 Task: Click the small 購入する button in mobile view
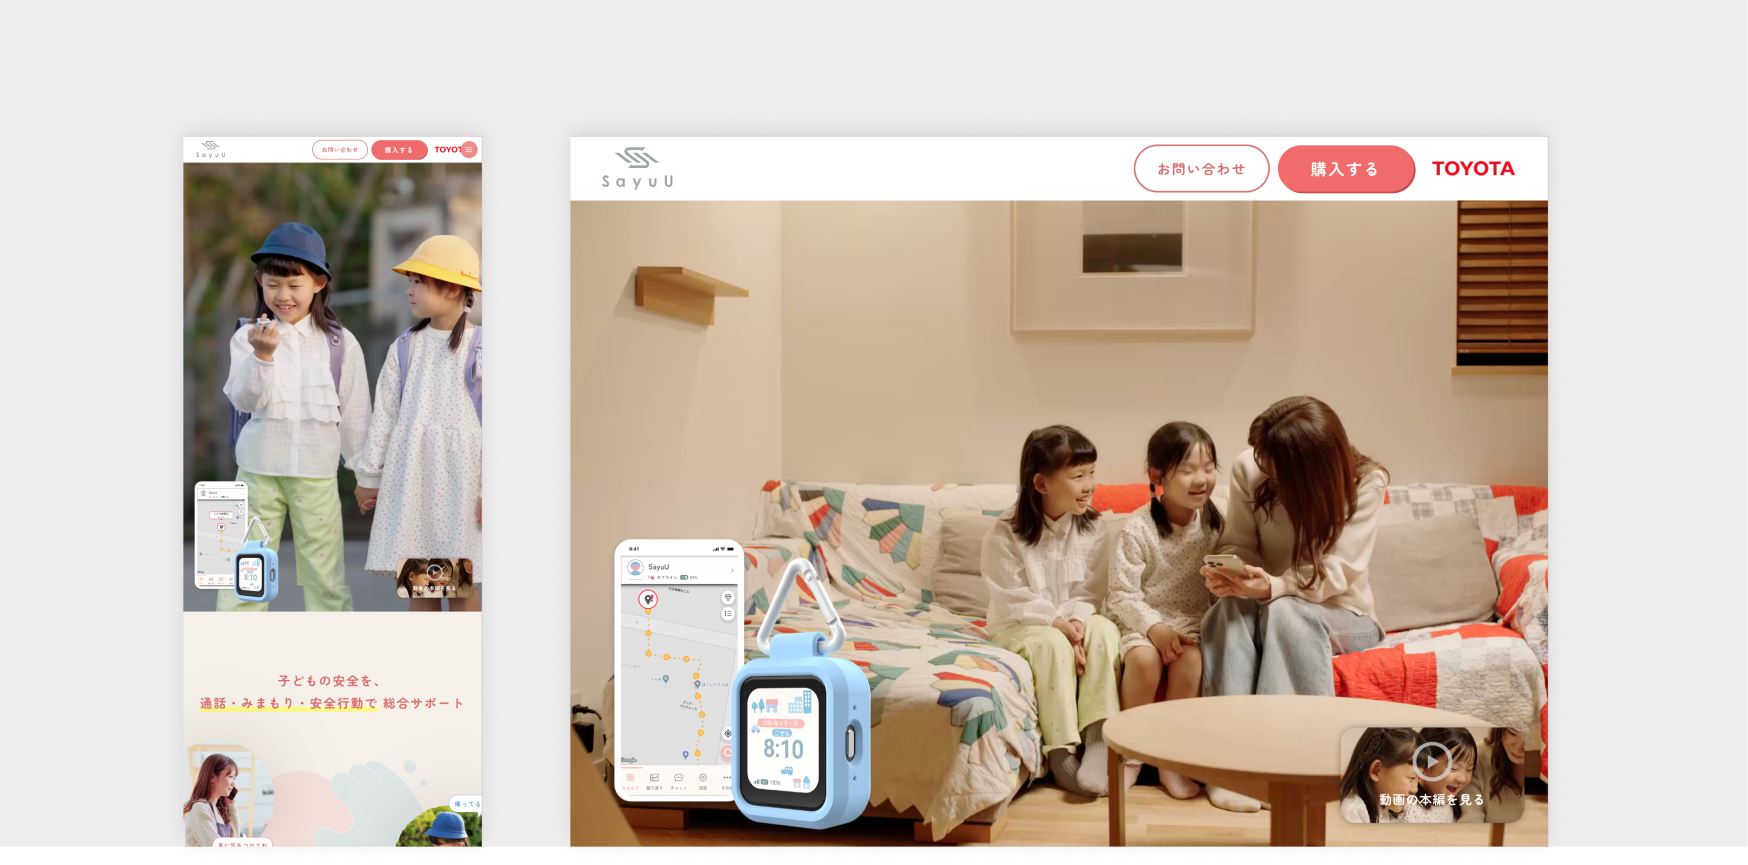(399, 150)
